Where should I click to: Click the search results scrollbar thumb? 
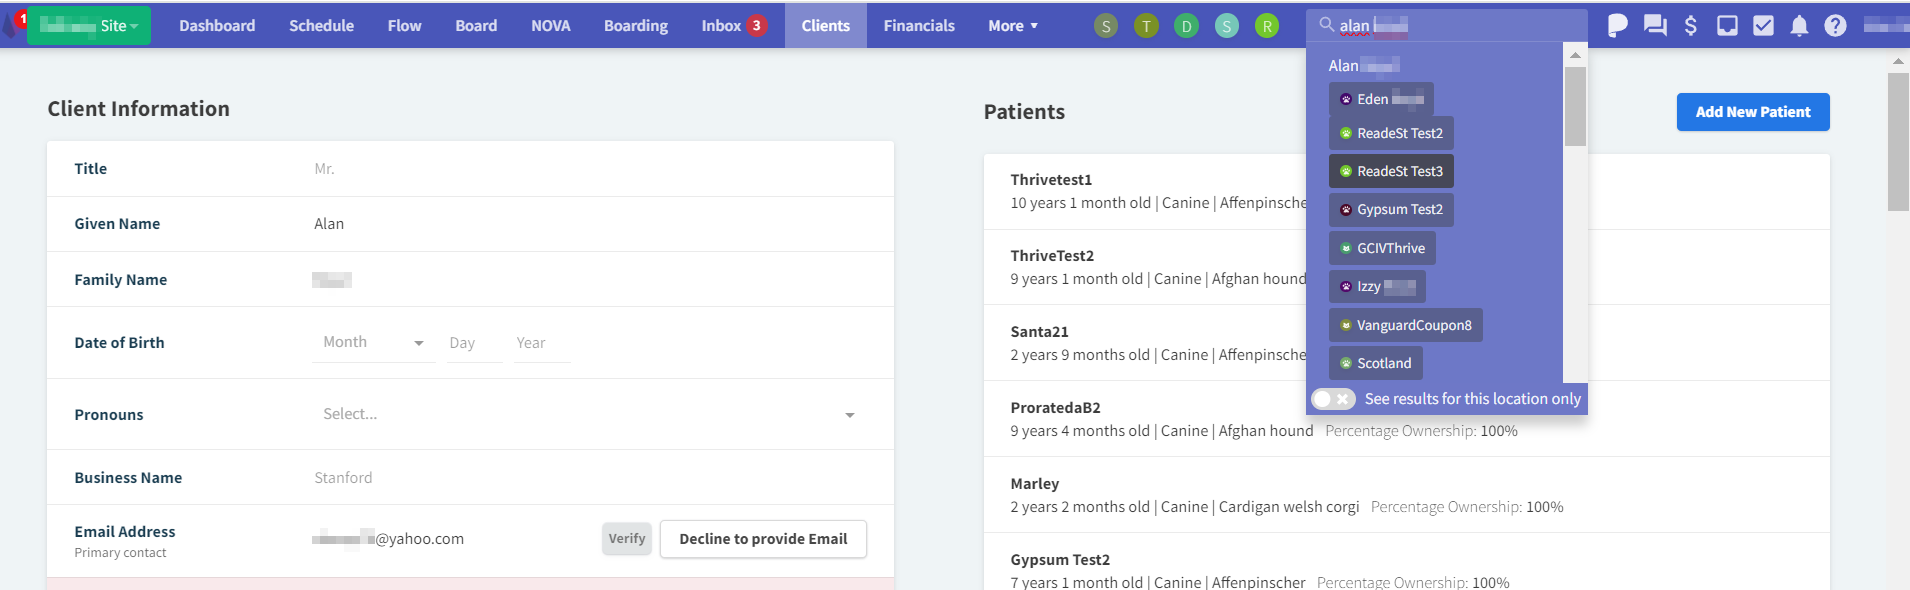tap(1575, 106)
